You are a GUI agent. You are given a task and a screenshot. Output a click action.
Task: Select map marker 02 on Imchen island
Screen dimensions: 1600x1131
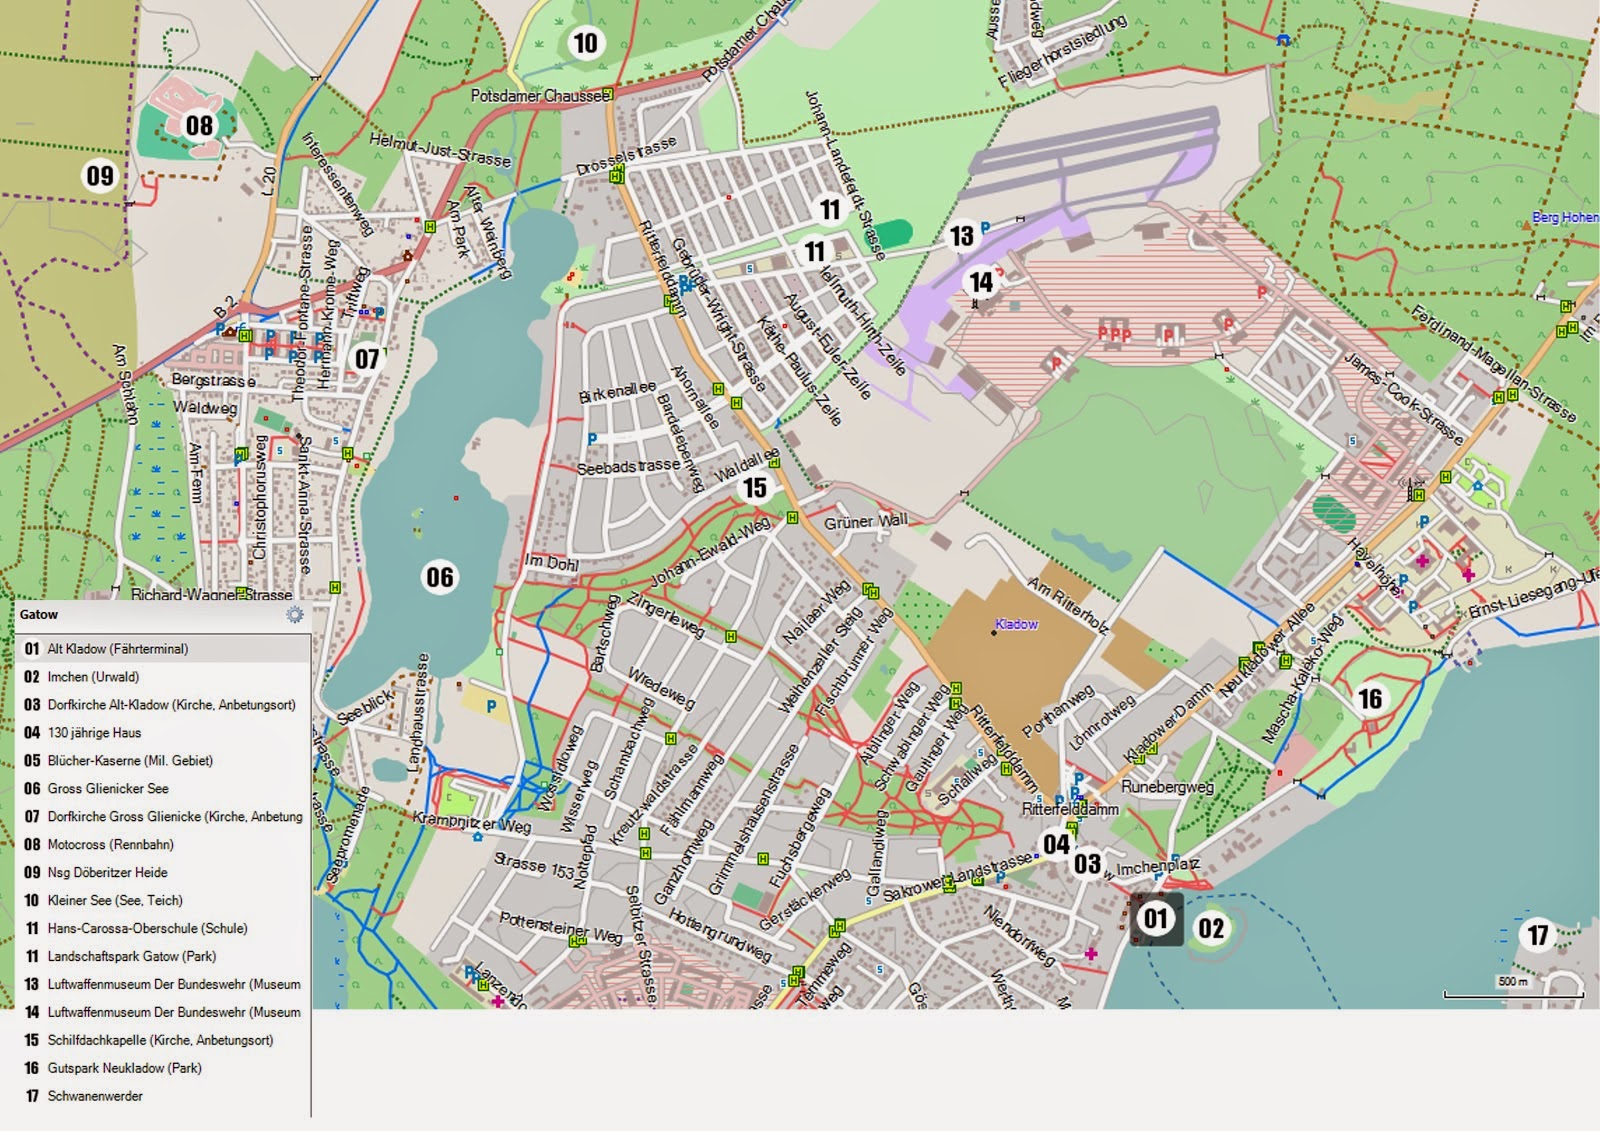pyautogui.click(x=1211, y=929)
